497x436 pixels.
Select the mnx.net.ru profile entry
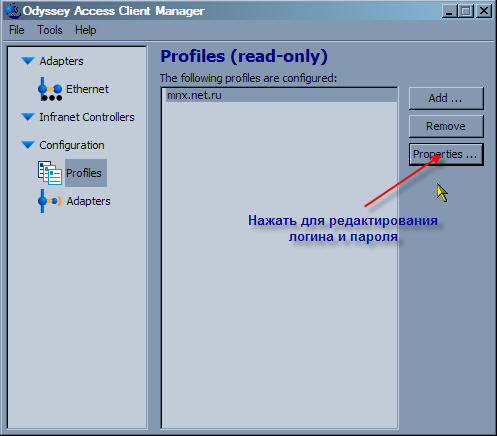(281, 95)
